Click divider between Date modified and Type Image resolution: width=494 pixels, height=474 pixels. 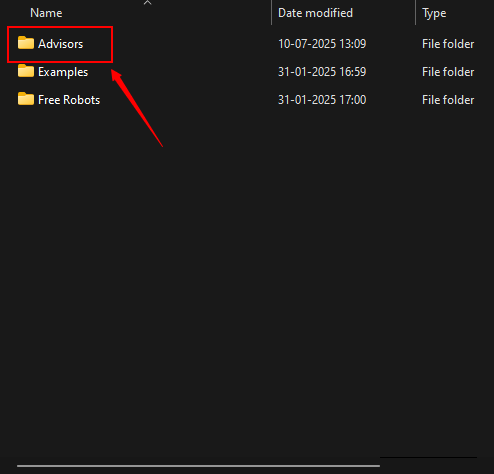click(415, 13)
